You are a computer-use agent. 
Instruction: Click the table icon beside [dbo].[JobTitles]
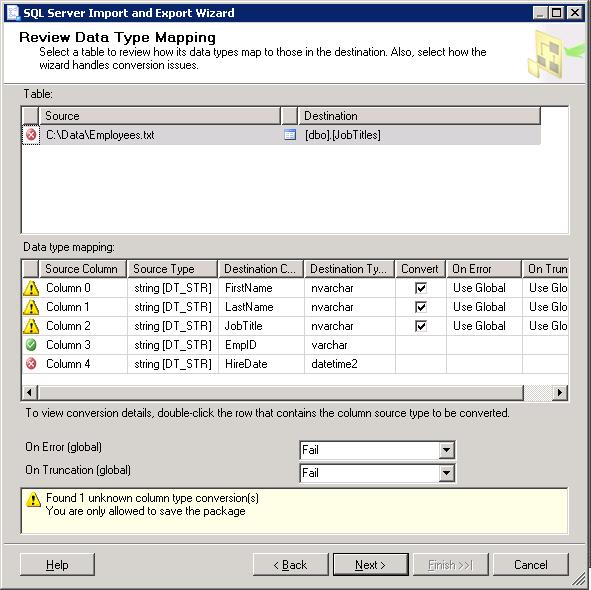pyautogui.click(x=289, y=135)
